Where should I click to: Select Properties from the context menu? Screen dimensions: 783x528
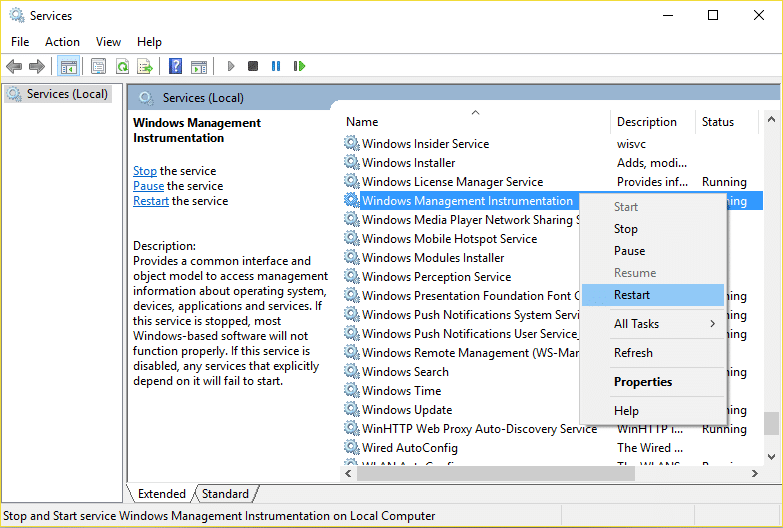tap(643, 382)
